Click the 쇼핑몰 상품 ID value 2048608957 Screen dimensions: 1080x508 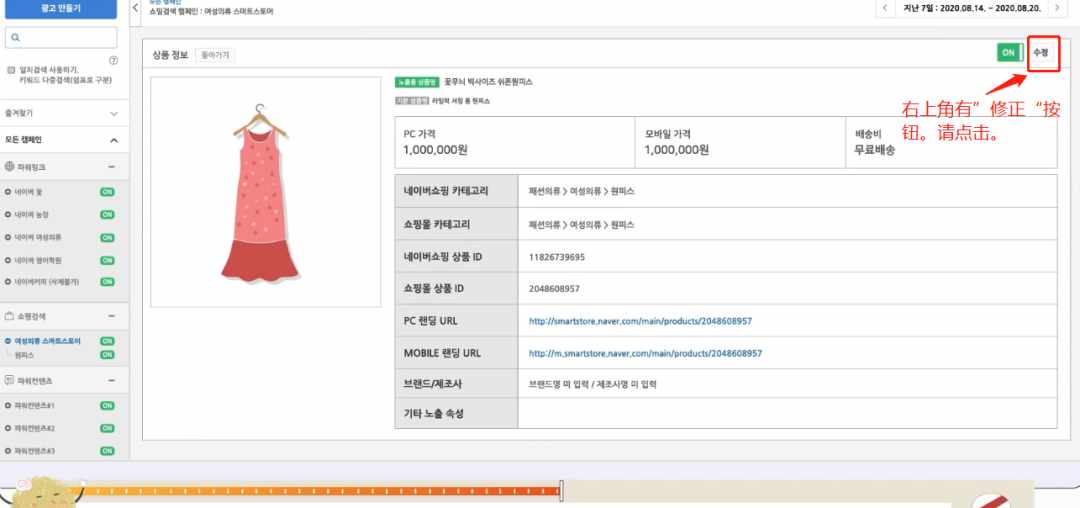coord(554,288)
